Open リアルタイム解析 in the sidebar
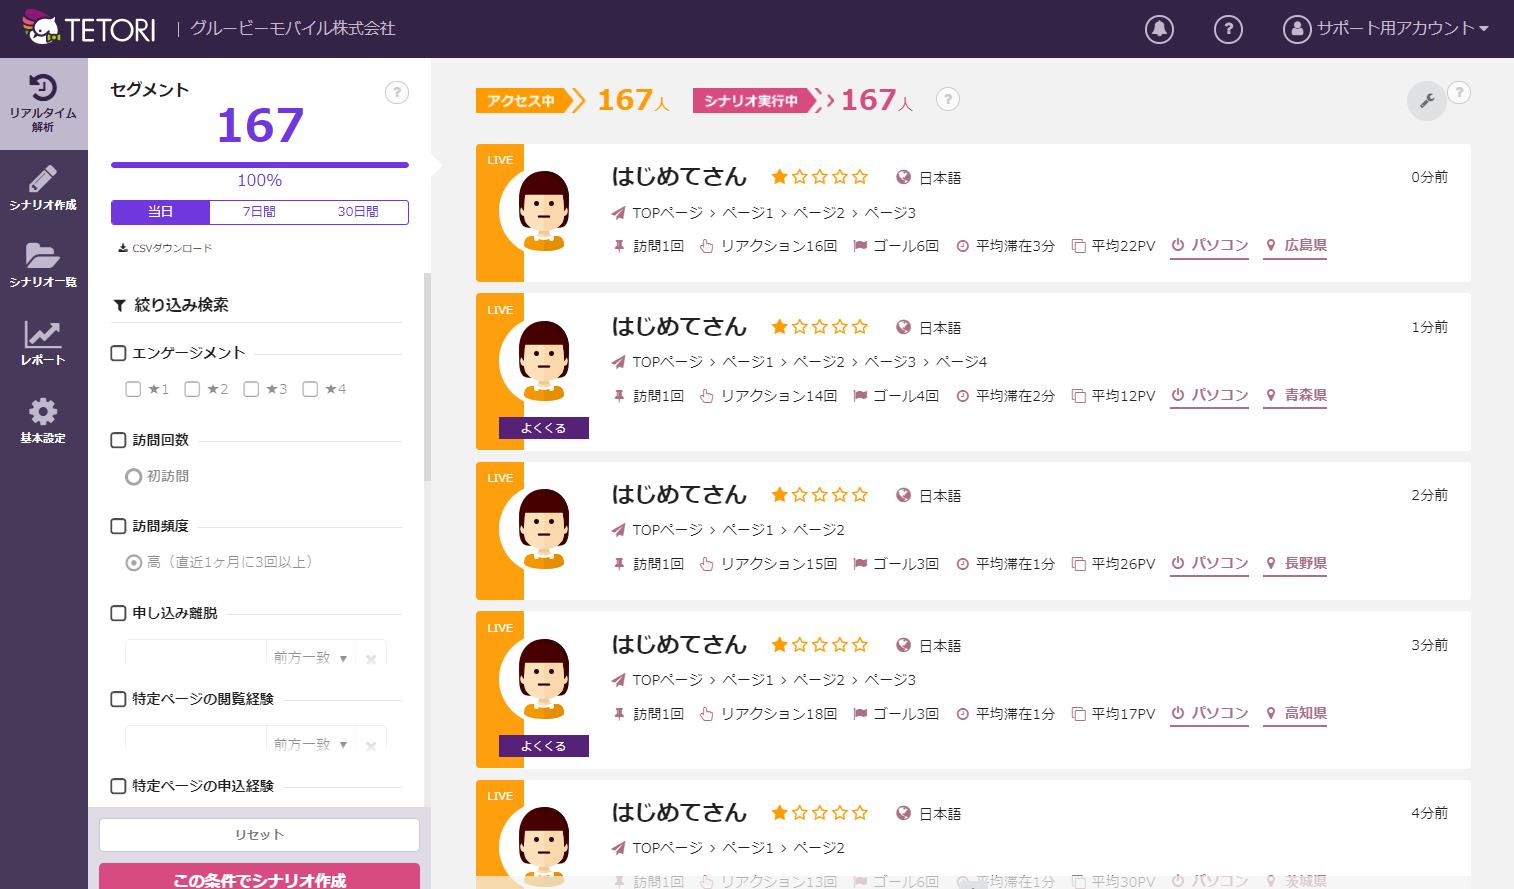Screen dimensions: 1514x889 [x=43, y=104]
